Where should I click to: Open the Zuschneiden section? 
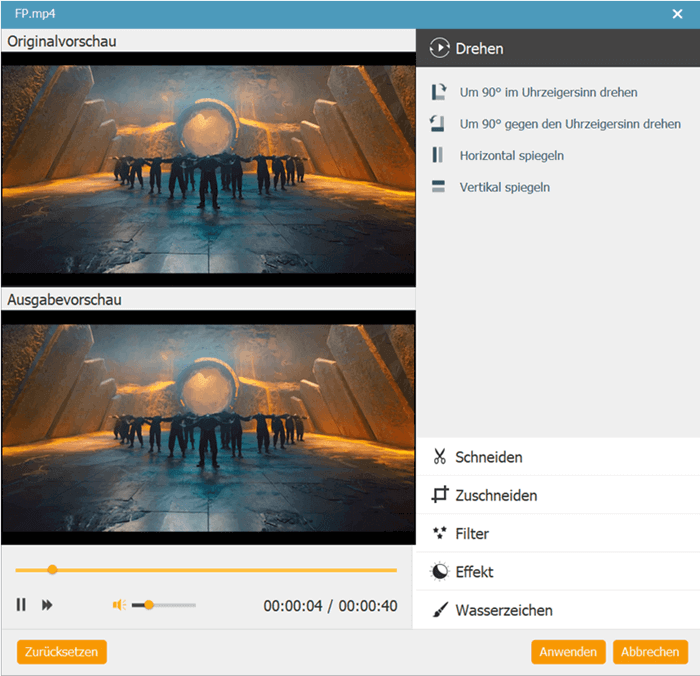[x=558, y=495]
